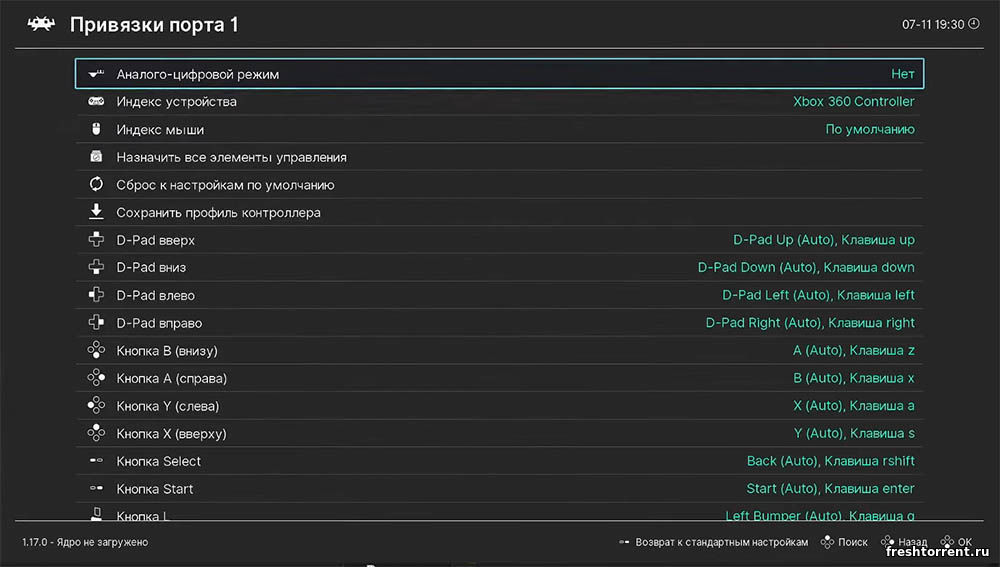Viewport: 1000px width, 567px height.
Task: Change mouse index value По умолчанию
Action: click(x=869, y=129)
